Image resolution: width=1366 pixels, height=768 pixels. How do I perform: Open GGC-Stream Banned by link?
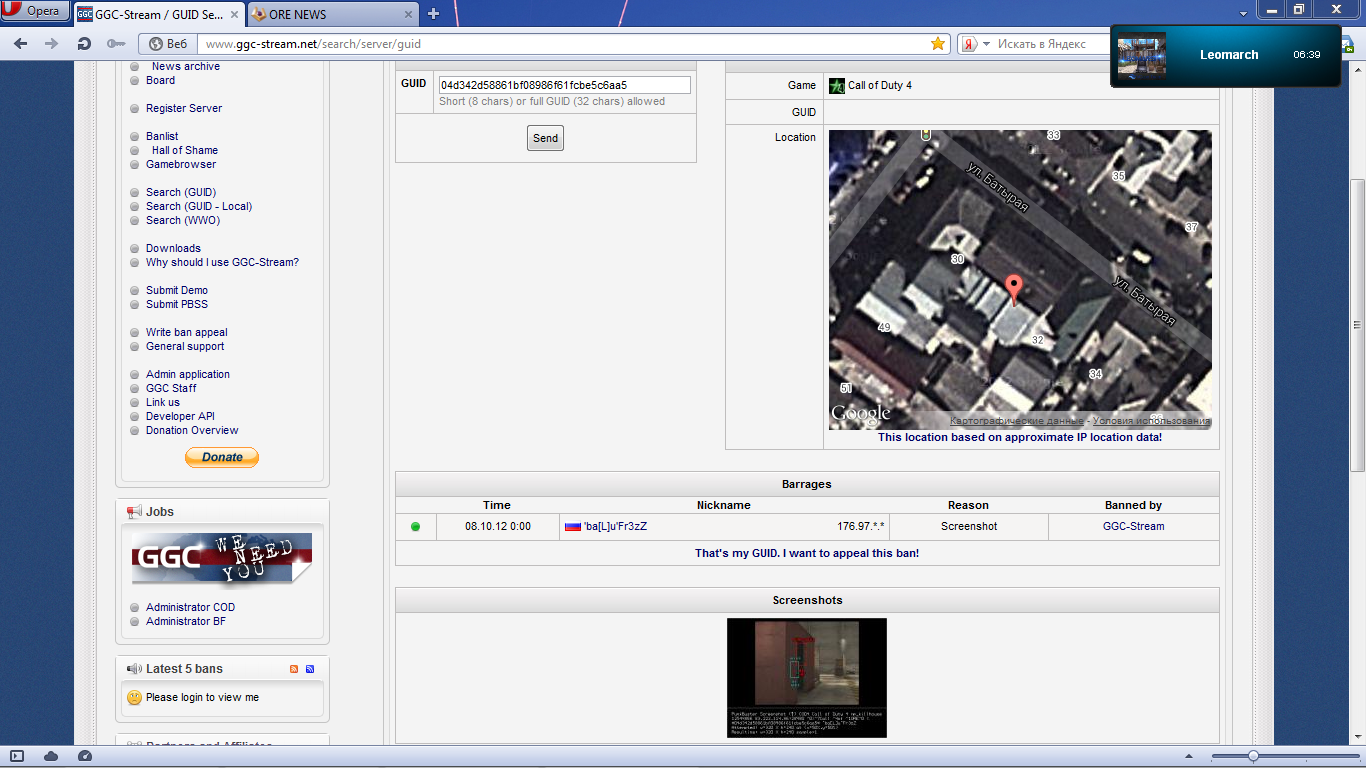(x=1133, y=526)
